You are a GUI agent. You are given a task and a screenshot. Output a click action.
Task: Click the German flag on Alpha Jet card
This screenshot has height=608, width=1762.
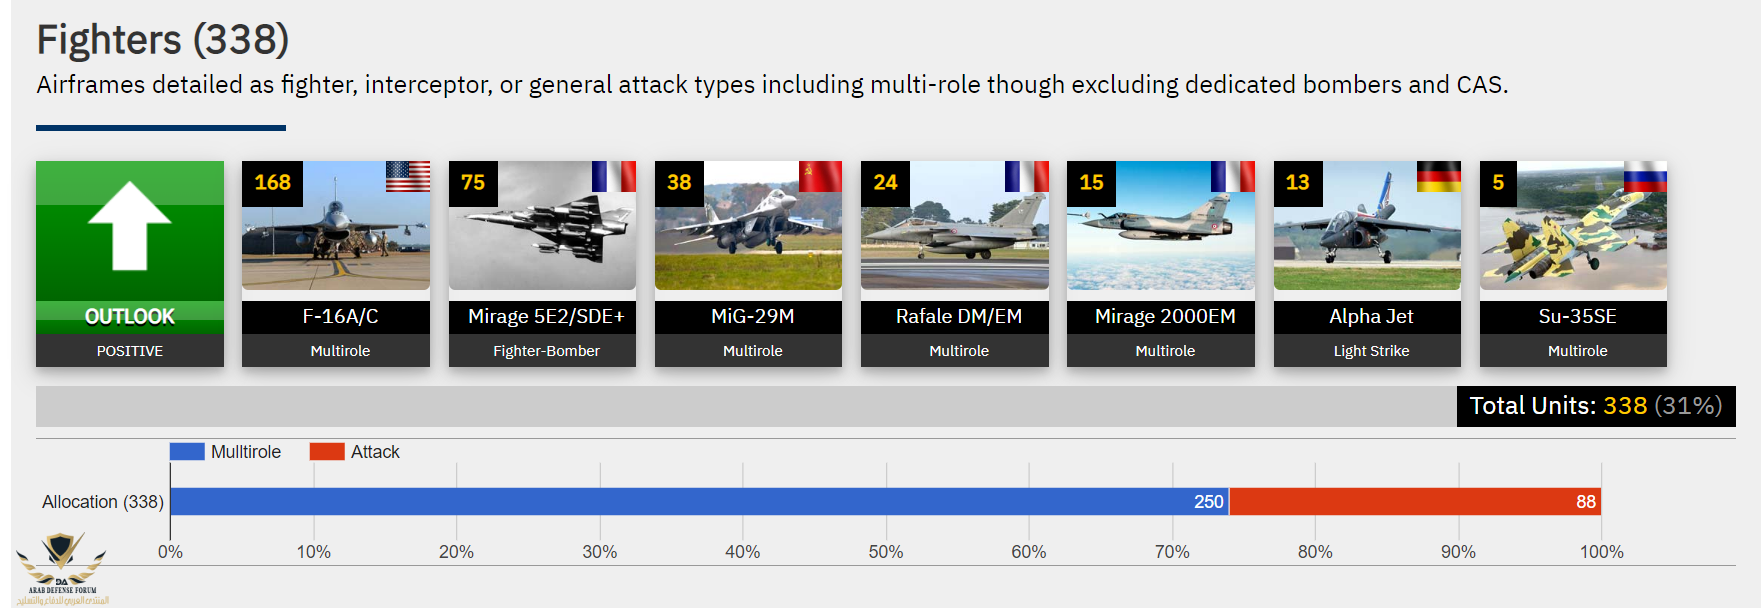(x=1438, y=176)
